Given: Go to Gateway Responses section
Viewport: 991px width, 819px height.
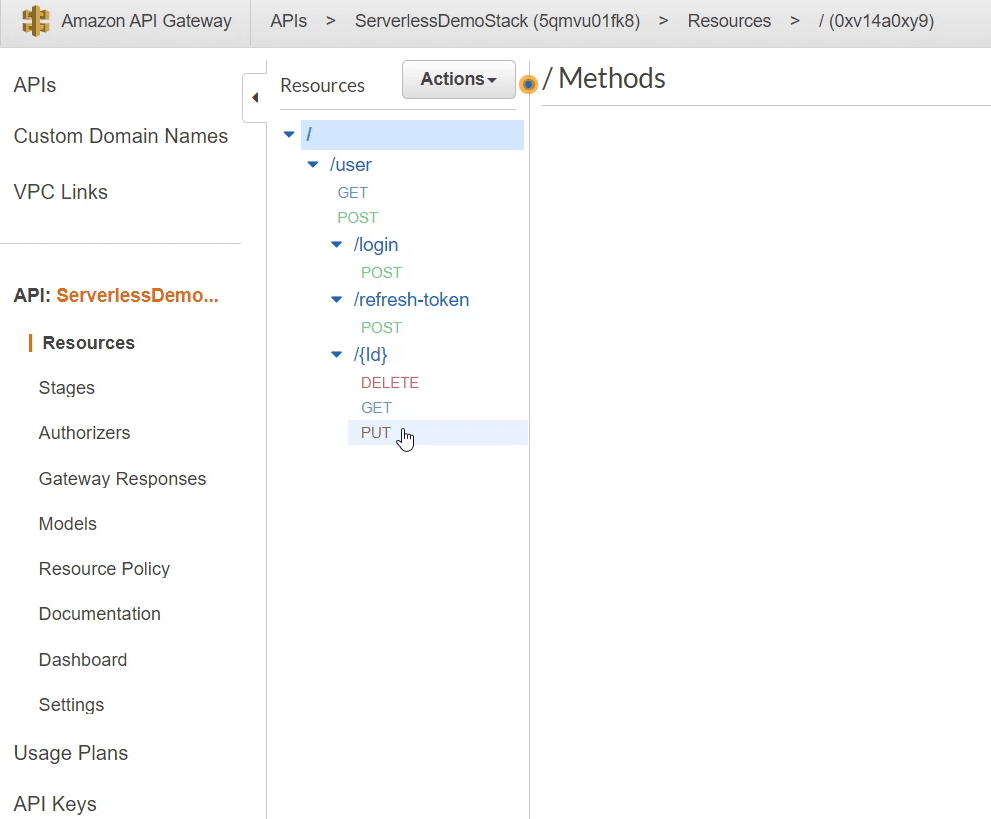Looking at the screenshot, I should click(x=122, y=479).
